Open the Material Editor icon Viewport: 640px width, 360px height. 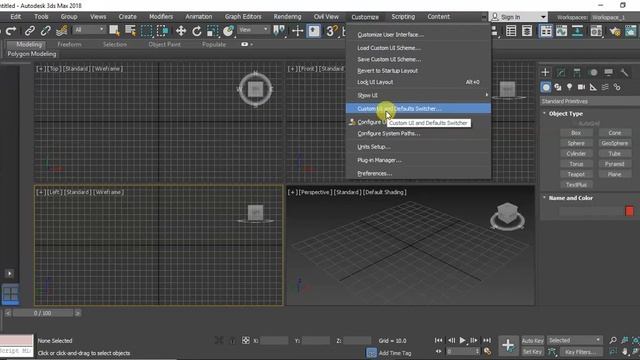coord(596,31)
